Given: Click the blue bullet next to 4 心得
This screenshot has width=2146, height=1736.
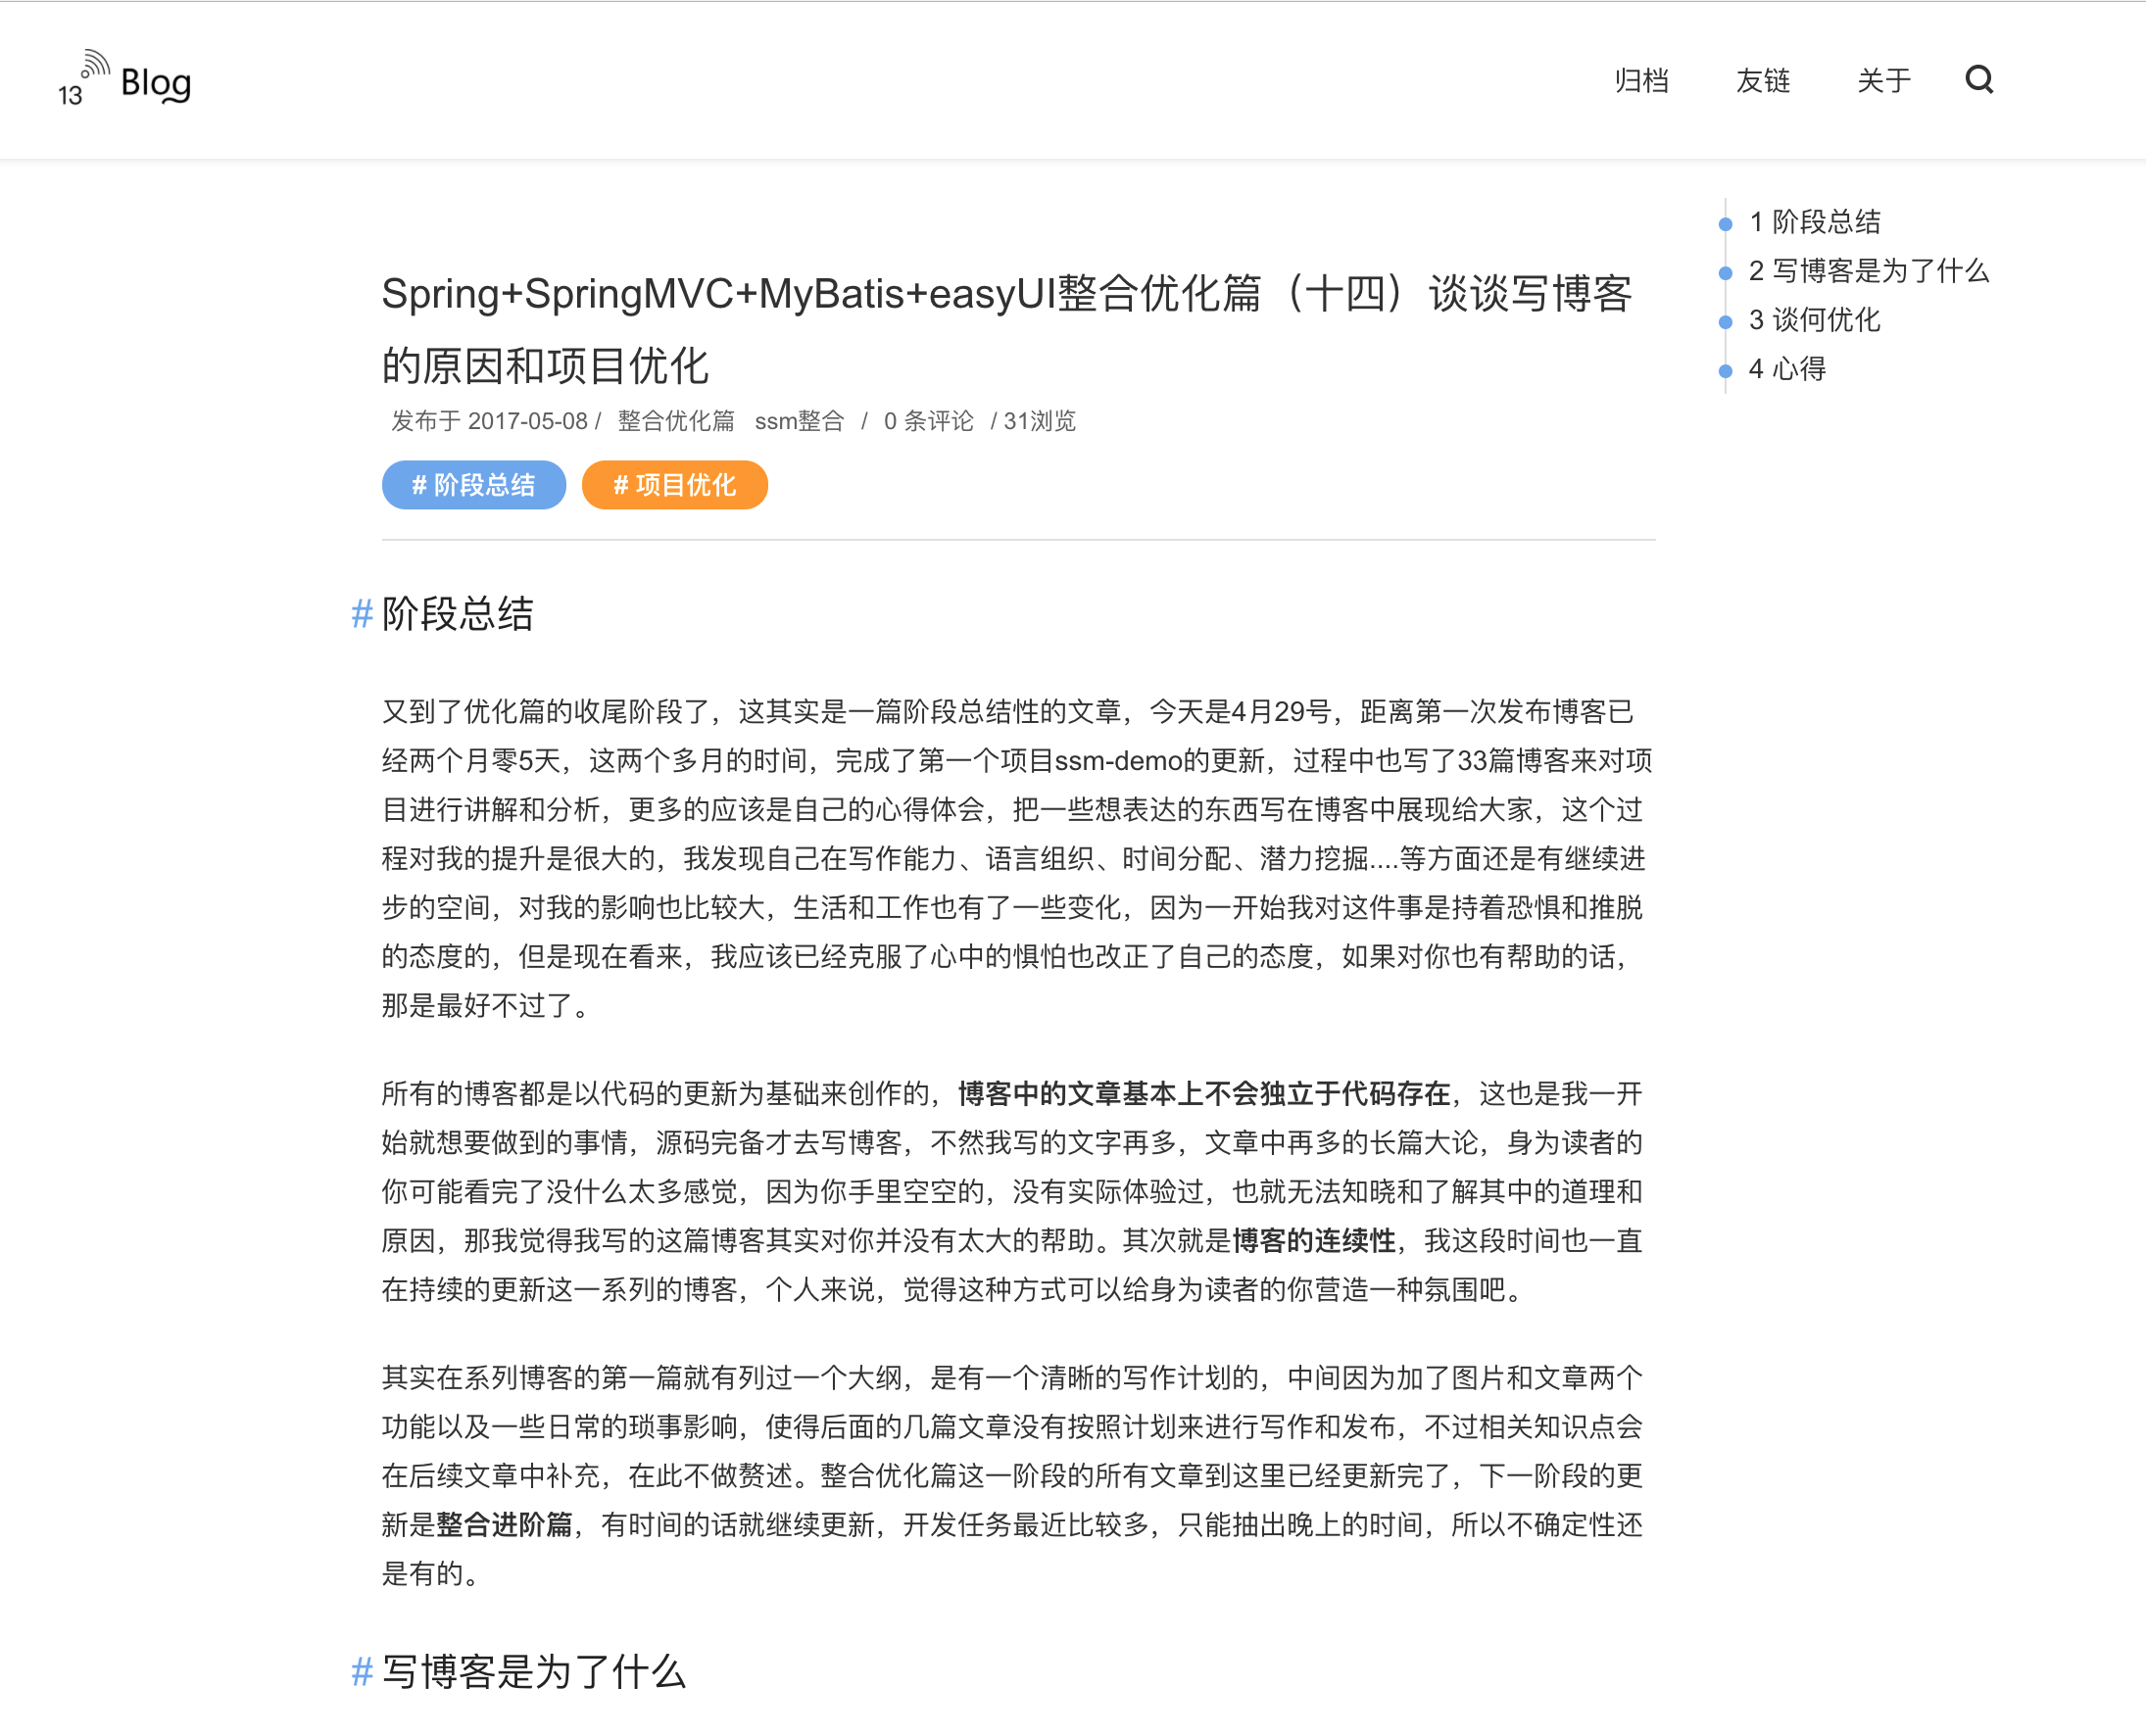Looking at the screenshot, I should pos(1725,371).
